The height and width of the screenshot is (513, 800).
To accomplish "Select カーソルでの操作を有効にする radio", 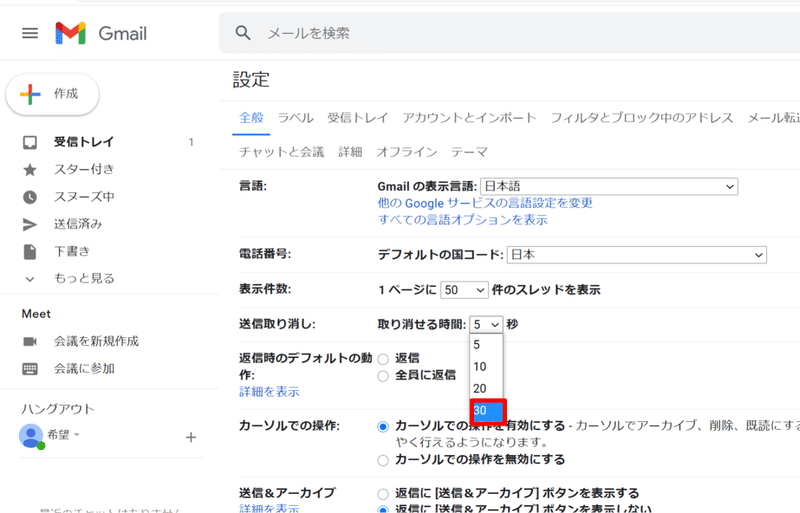I will click(383, 427).
